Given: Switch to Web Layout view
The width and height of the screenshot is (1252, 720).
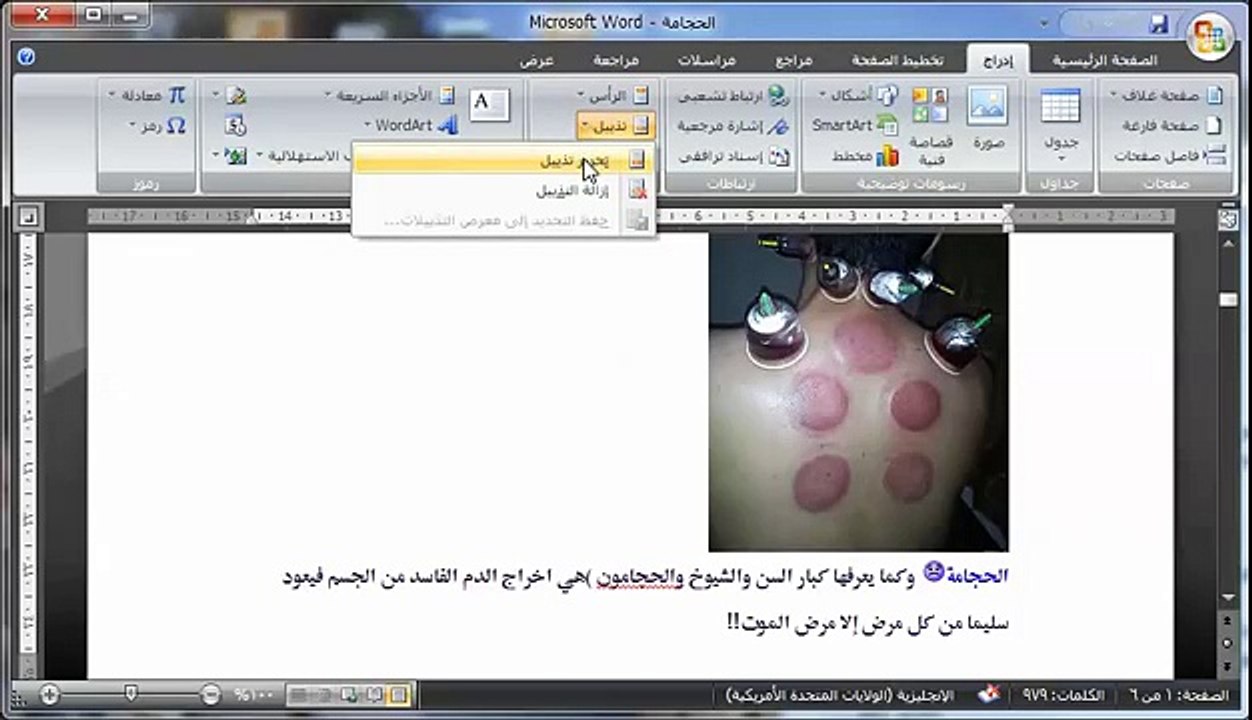Looking at the screenshot, I should (x=349, y=694).
